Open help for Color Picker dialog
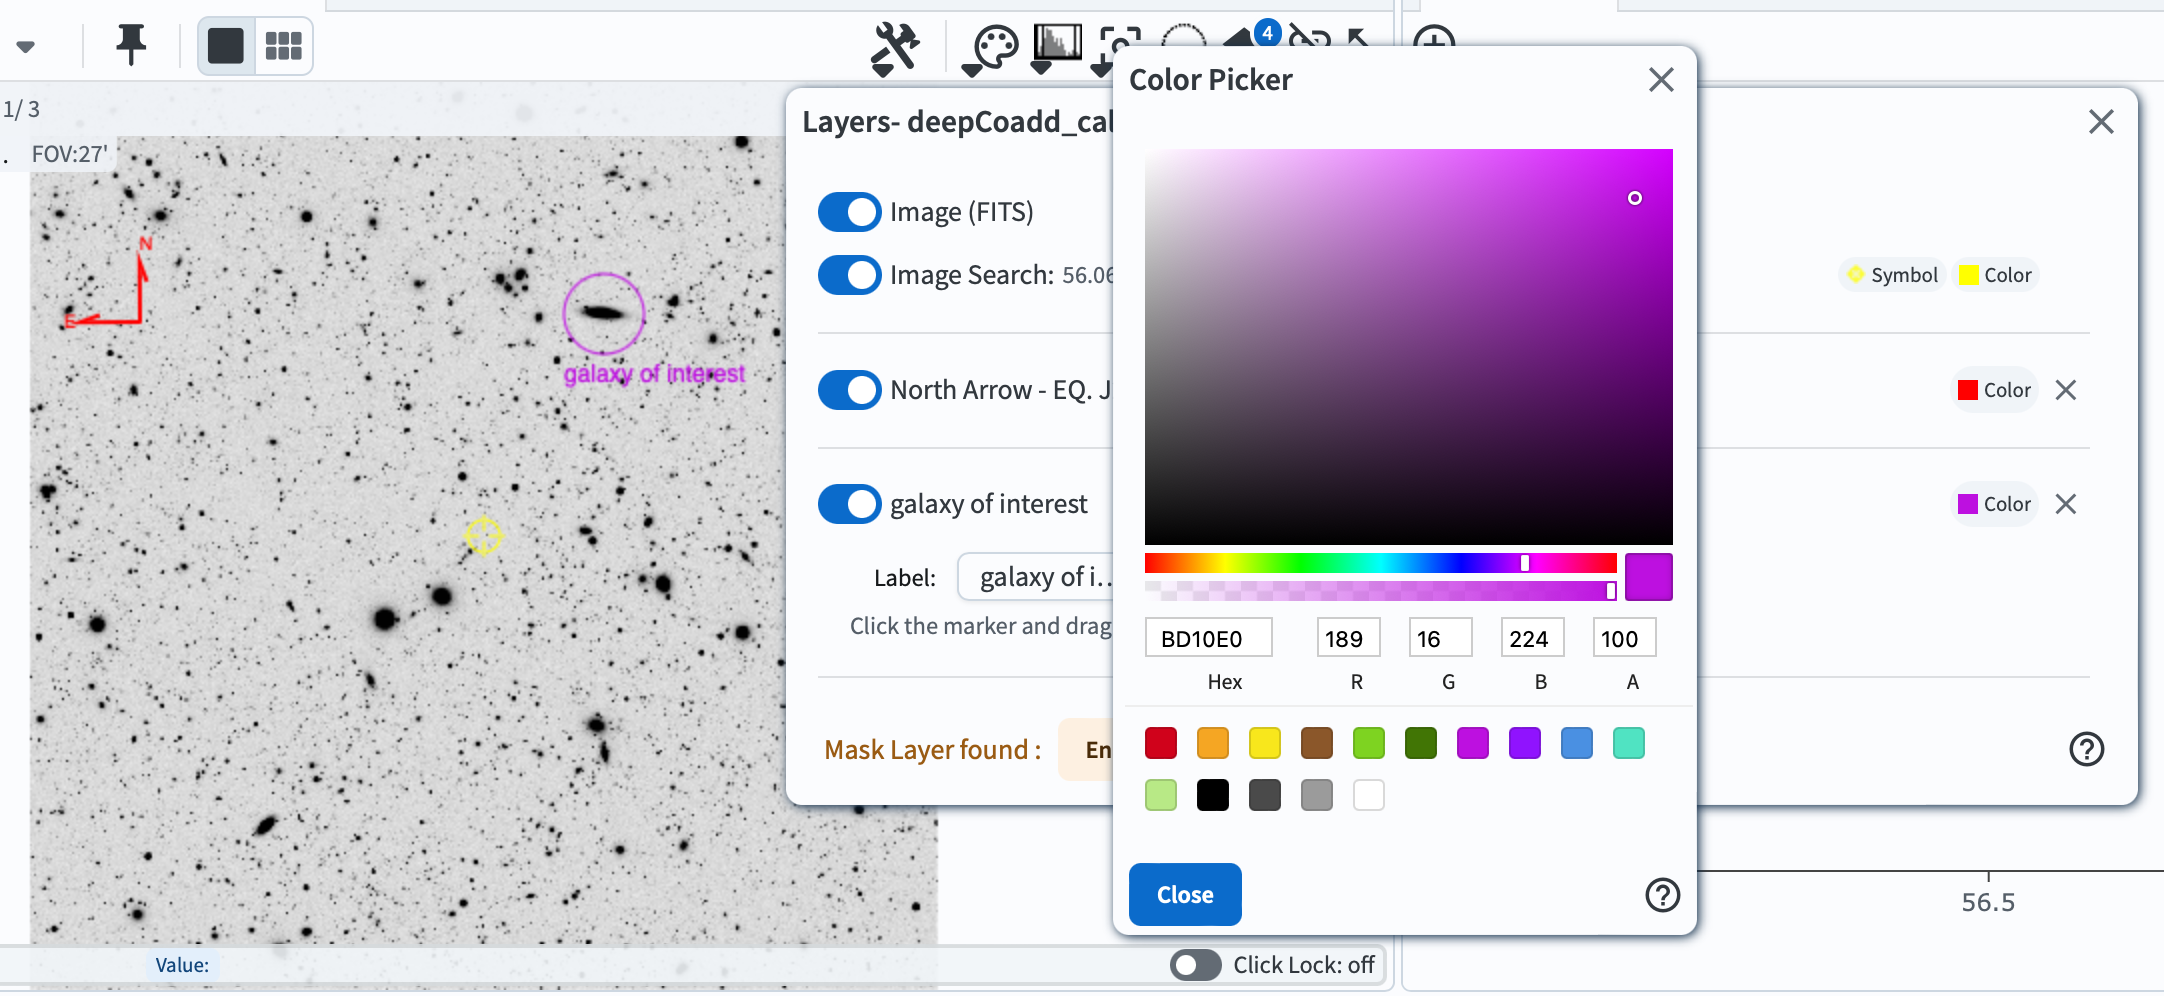The image size is (2164, 996). (x=1662, y=895)
